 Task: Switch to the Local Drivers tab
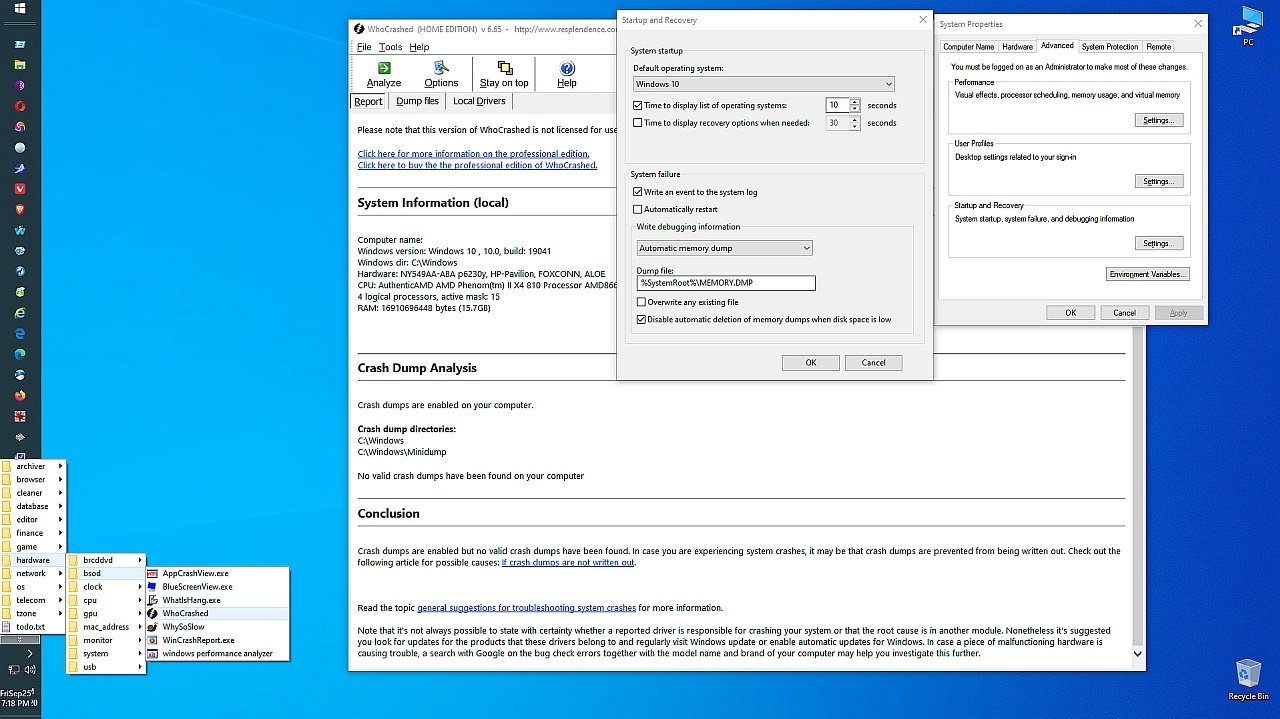479,101
